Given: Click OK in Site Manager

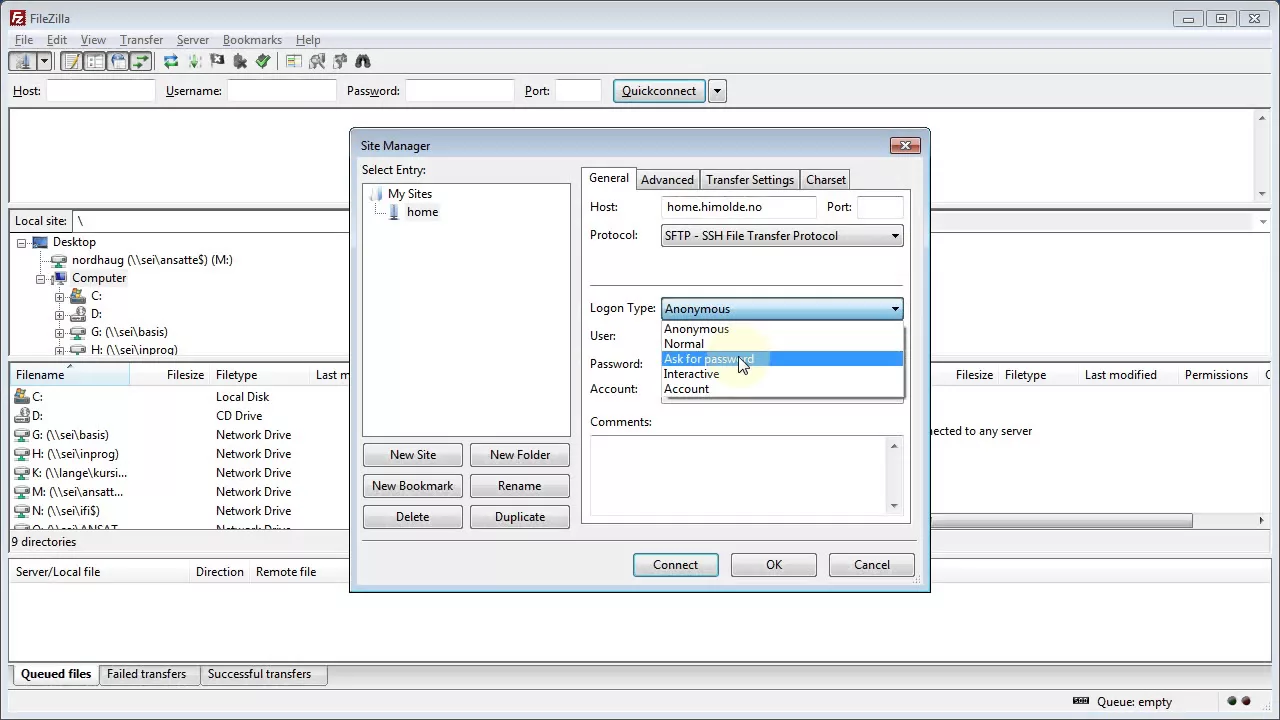Looking at the screenshot, I should tap(774, 565).
